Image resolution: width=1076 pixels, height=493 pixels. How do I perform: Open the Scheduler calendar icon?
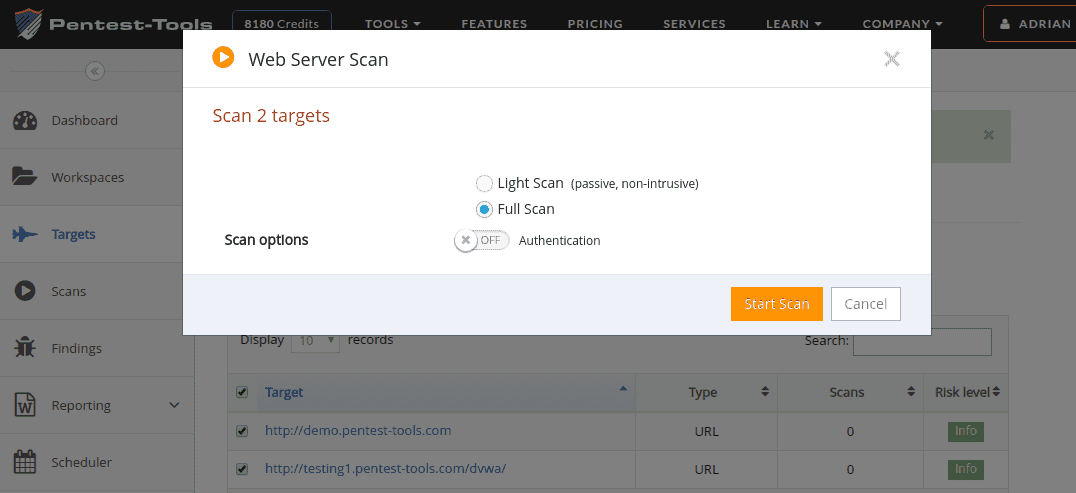click(25, 462)
